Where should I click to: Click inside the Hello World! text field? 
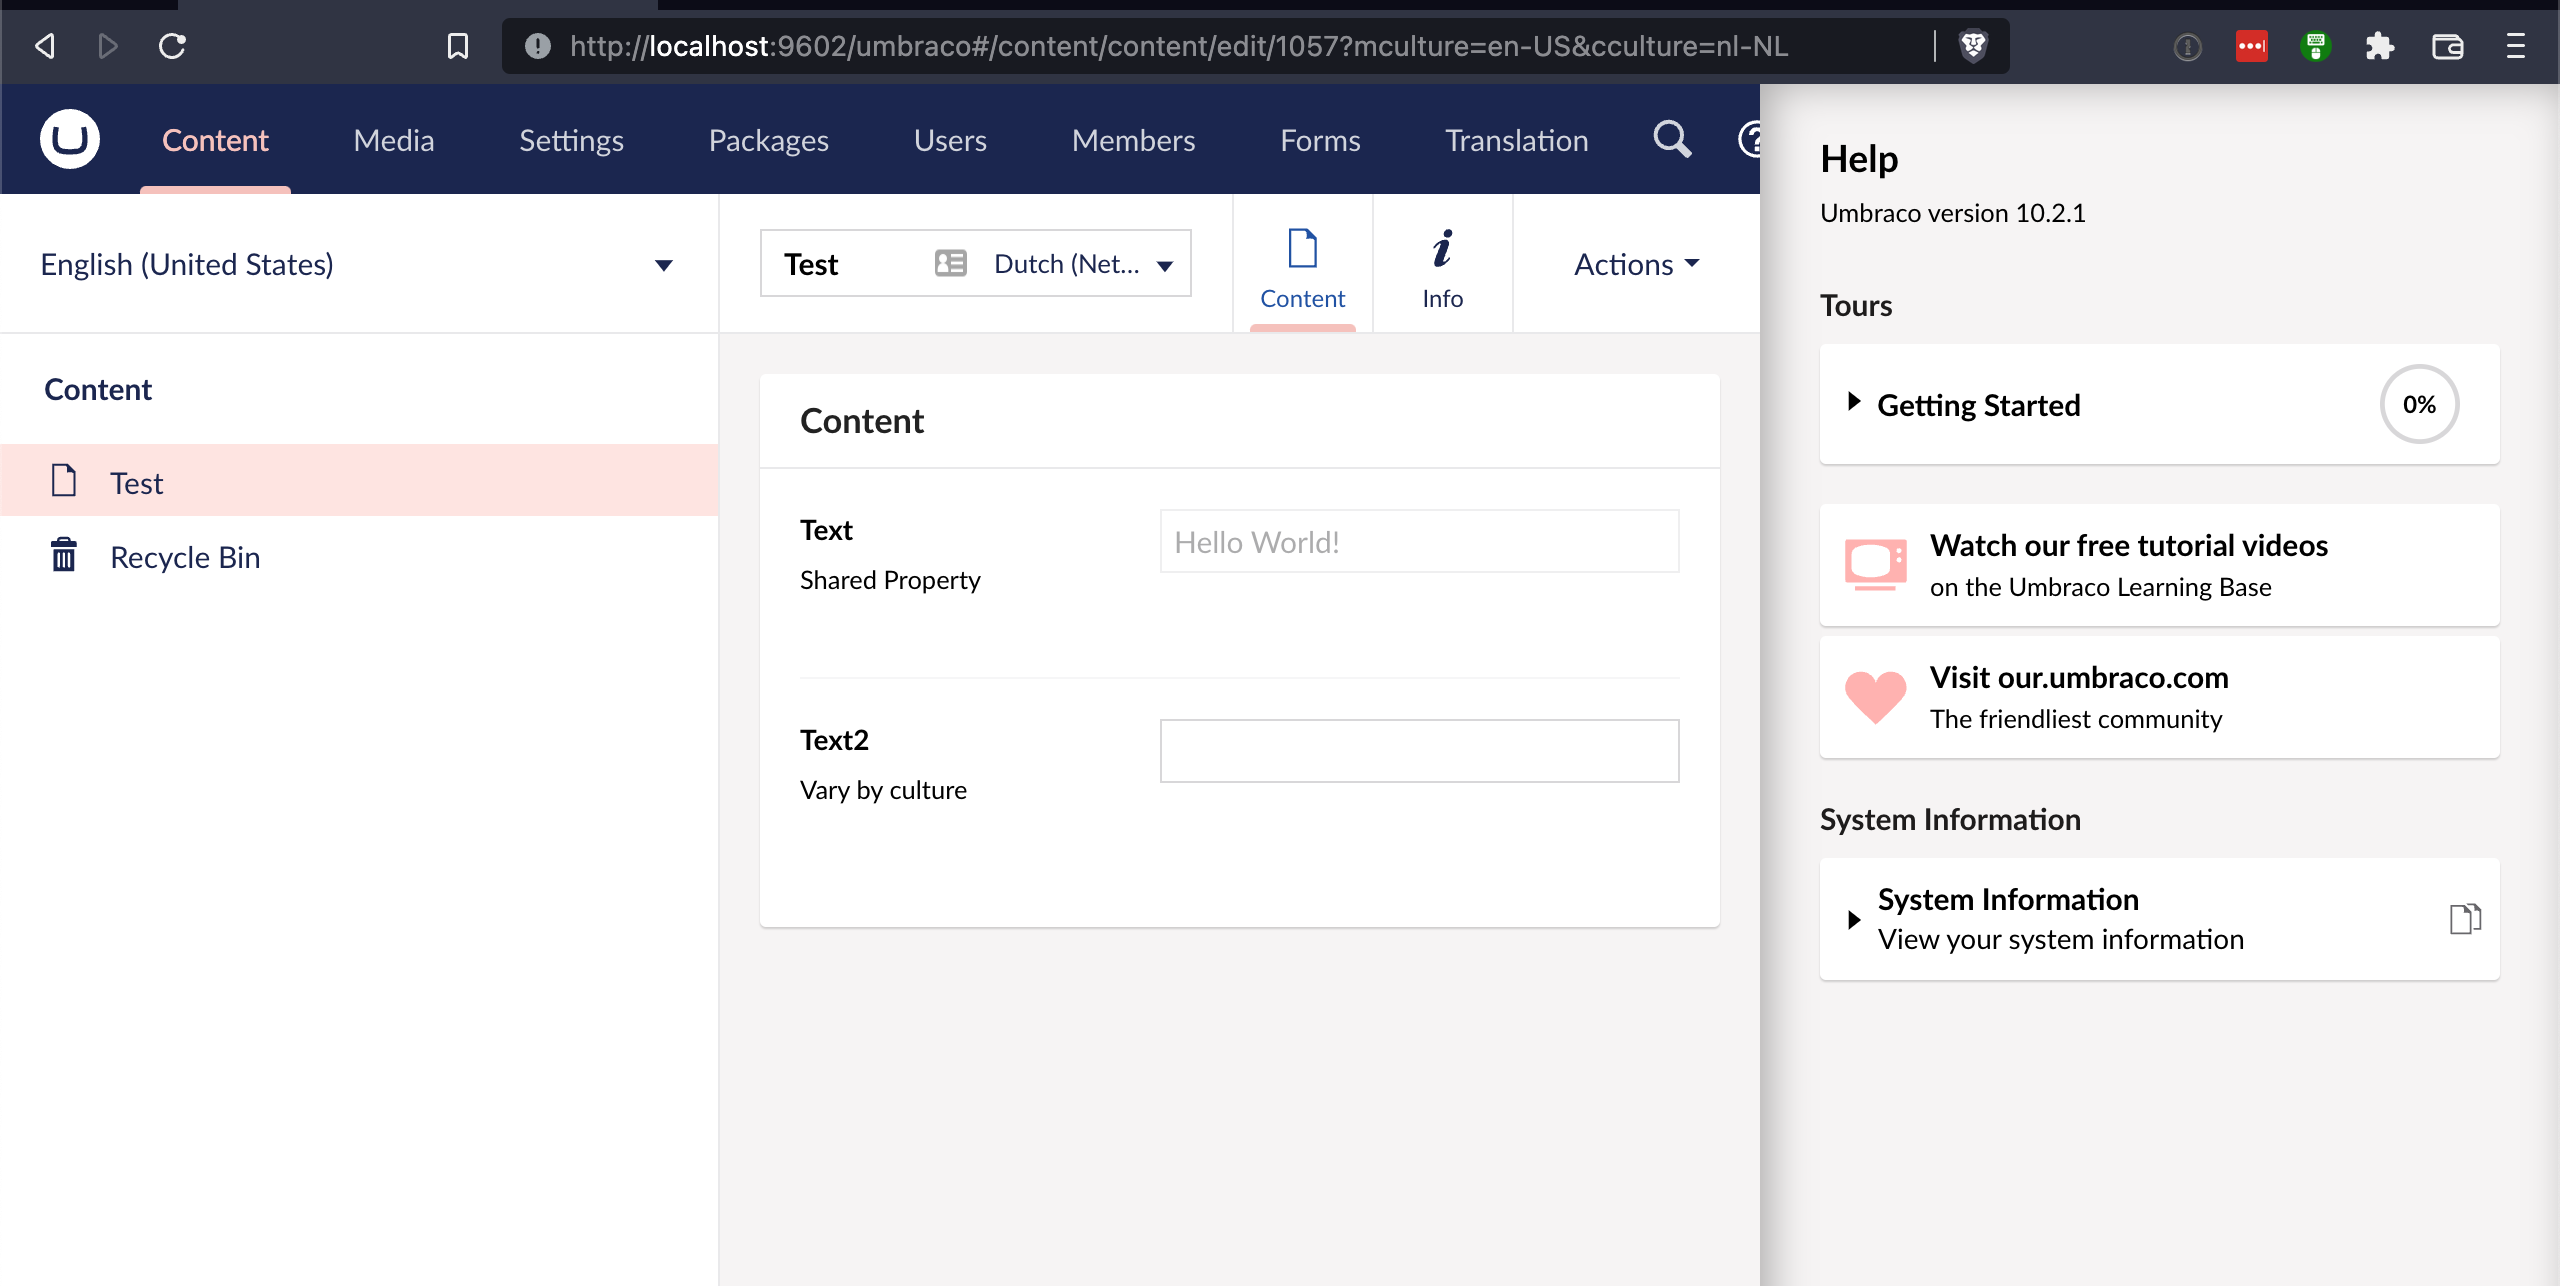(x=1418, y=541)
